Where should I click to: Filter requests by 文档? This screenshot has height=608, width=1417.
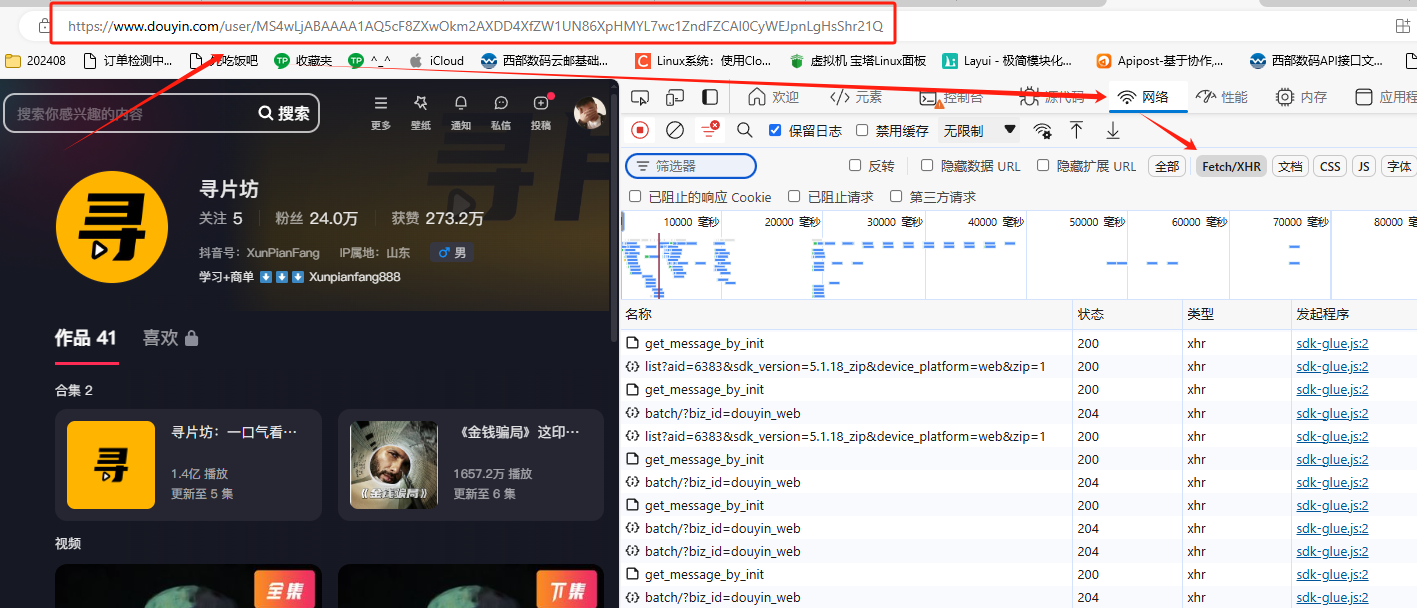[x=1291, y=167]
